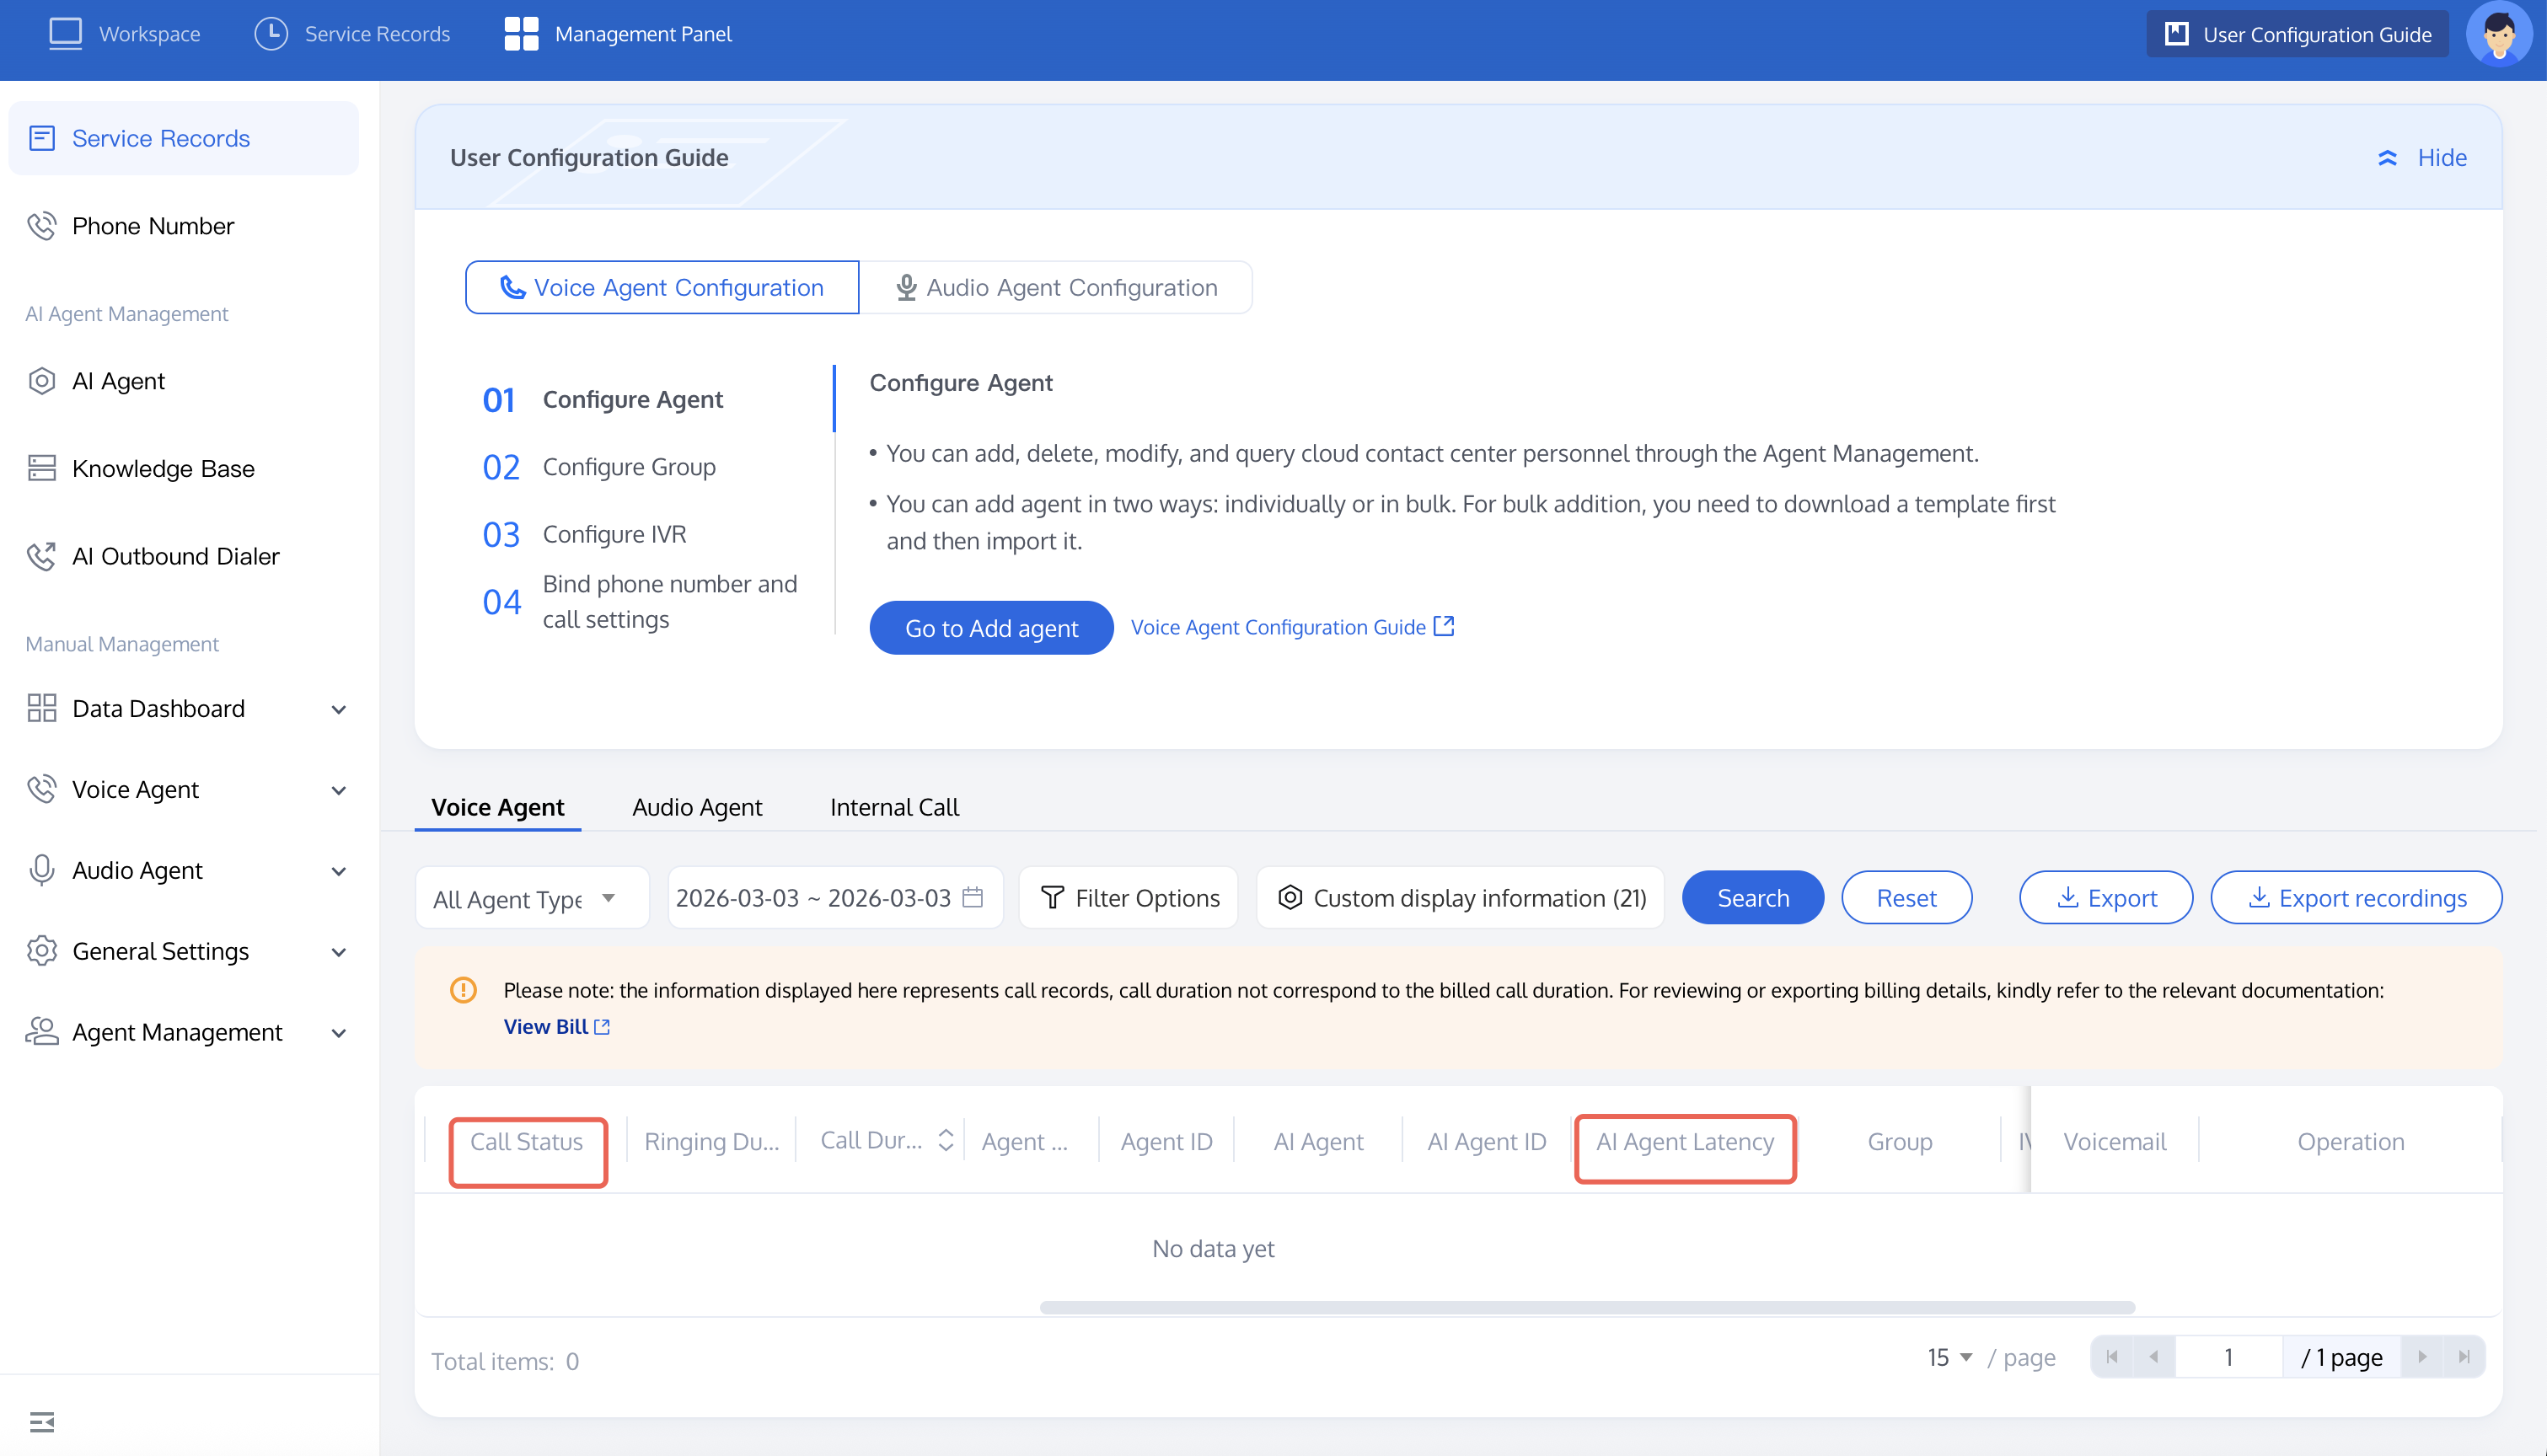The image size is (2547, 1456).
Task: Open the 15 per page dropdown
Action: 1949,1357
